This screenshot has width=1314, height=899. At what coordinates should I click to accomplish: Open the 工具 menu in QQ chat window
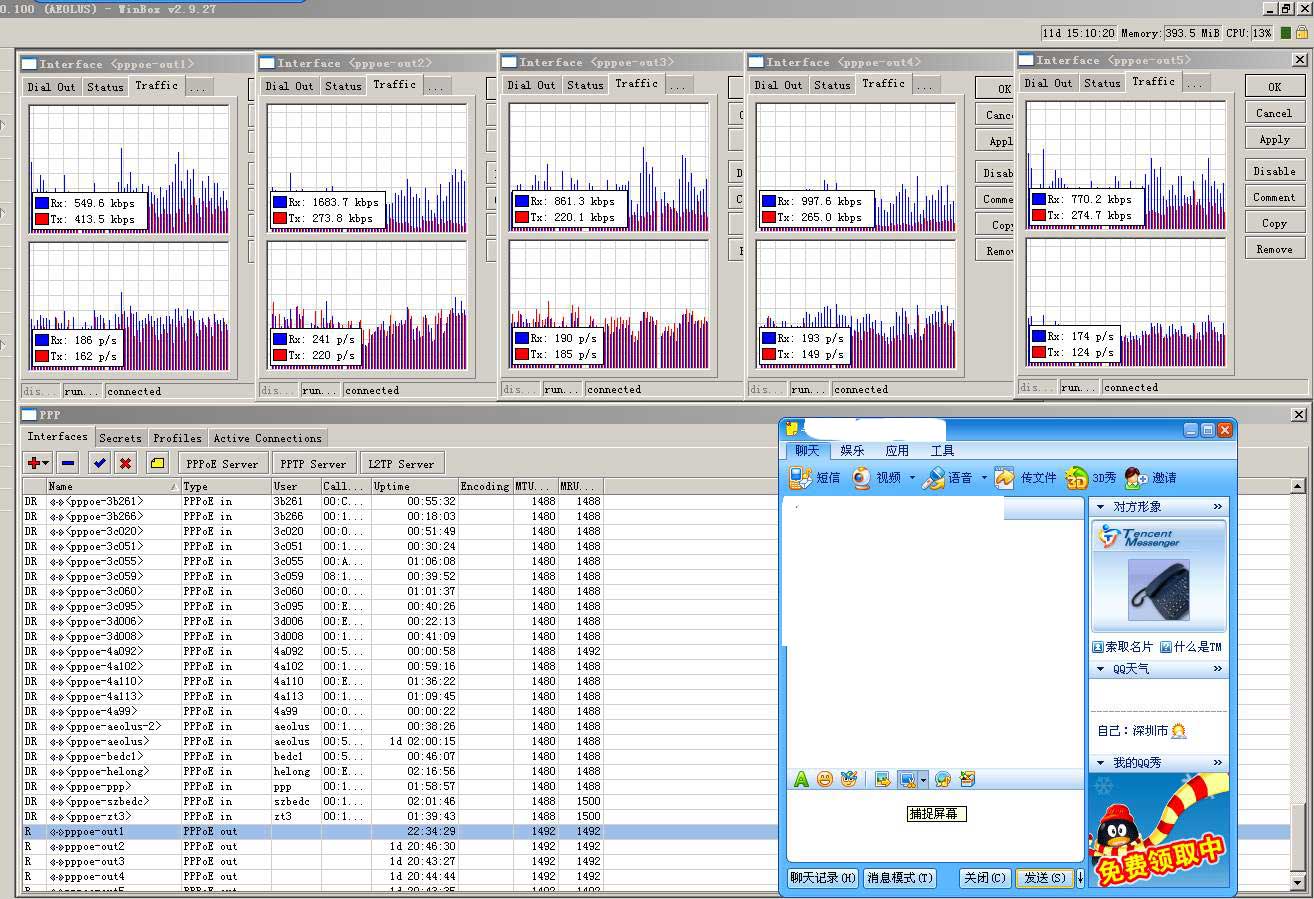pyautogui.click(x=943, y=451)
